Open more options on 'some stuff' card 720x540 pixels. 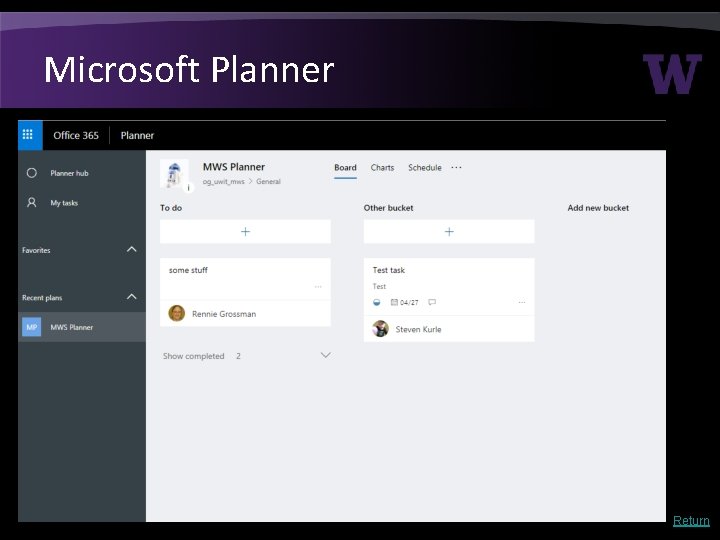tap(318, 287)
